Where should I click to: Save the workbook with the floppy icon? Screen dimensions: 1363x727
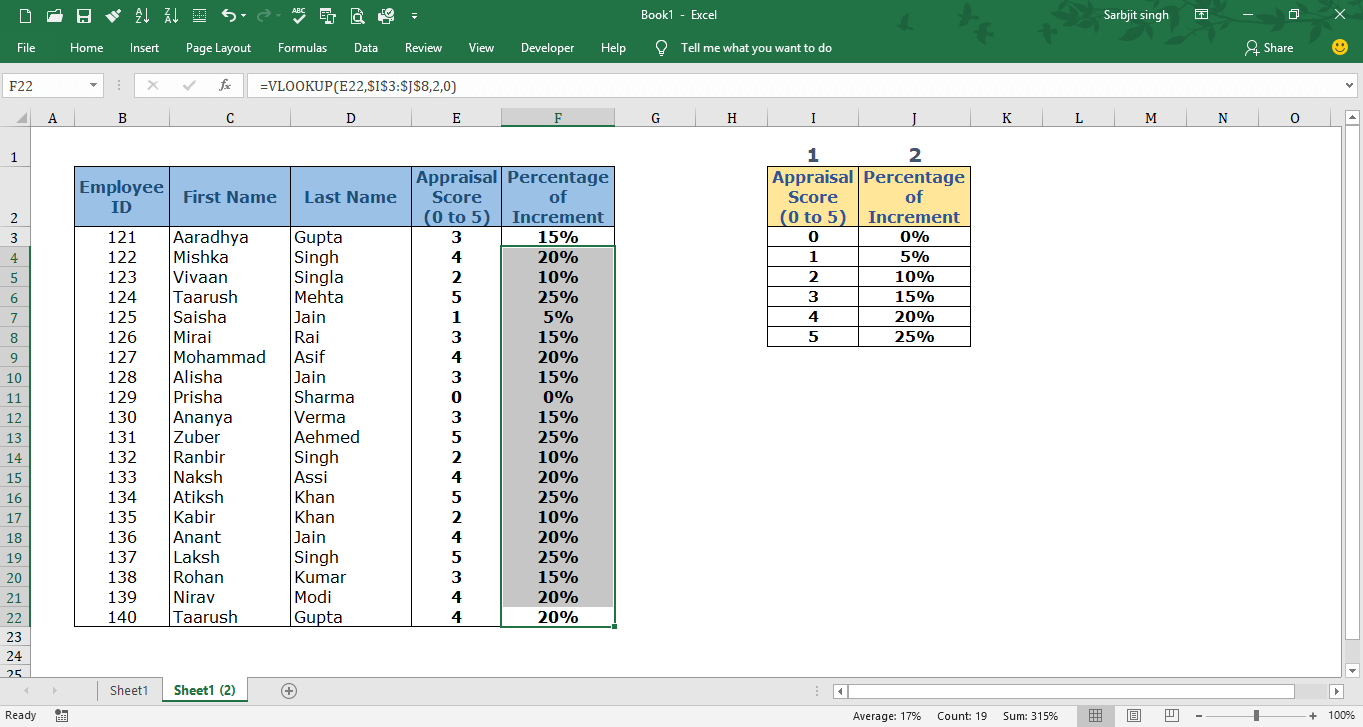pyautogui.click(x=84, y=16)
